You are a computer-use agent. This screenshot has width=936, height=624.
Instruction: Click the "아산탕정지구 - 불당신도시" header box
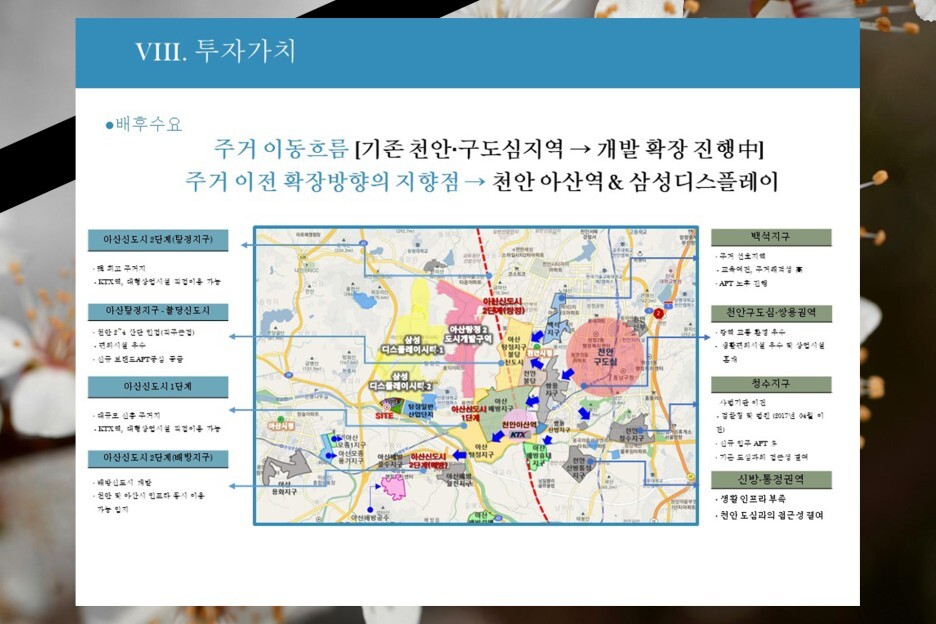click(x=158, y=311)
